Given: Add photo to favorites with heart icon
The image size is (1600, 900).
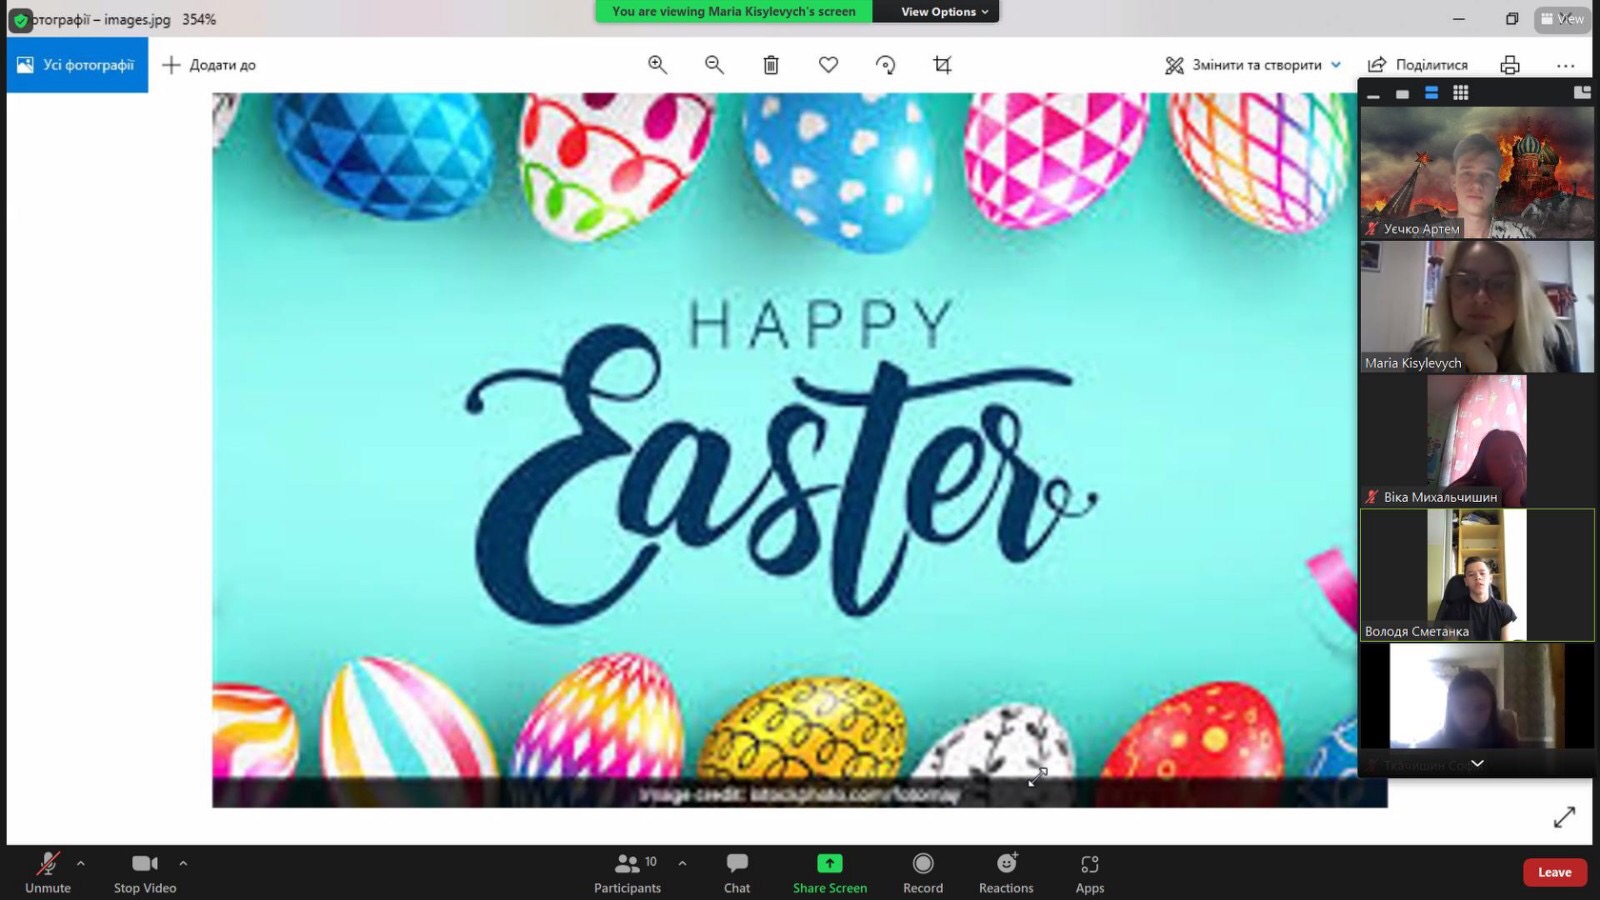Looking at the screenshot, I should click(x=828, y=65).
